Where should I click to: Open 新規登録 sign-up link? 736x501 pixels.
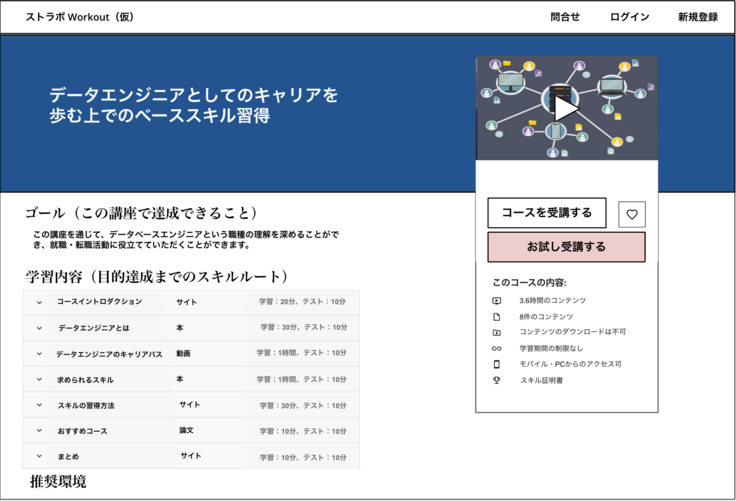[697, 17]
